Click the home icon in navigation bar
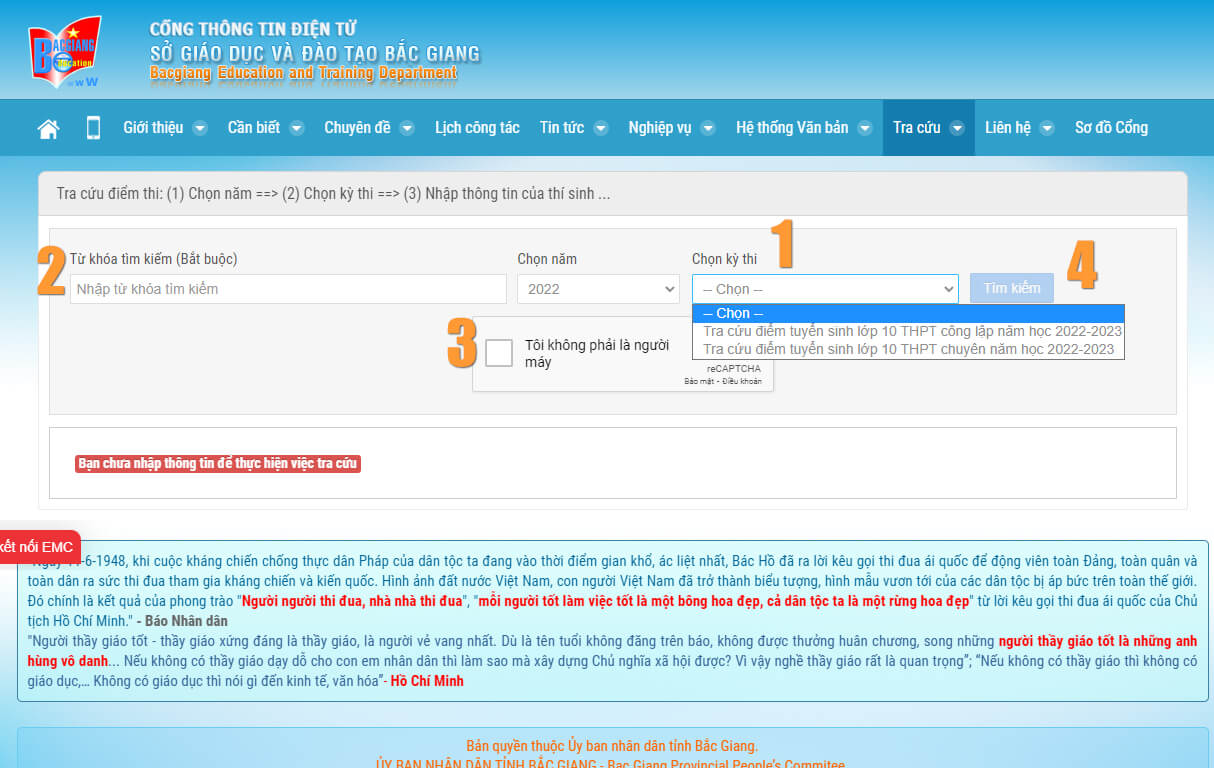Viewport: 1214px width, 768px height. [x=48, y=129]
